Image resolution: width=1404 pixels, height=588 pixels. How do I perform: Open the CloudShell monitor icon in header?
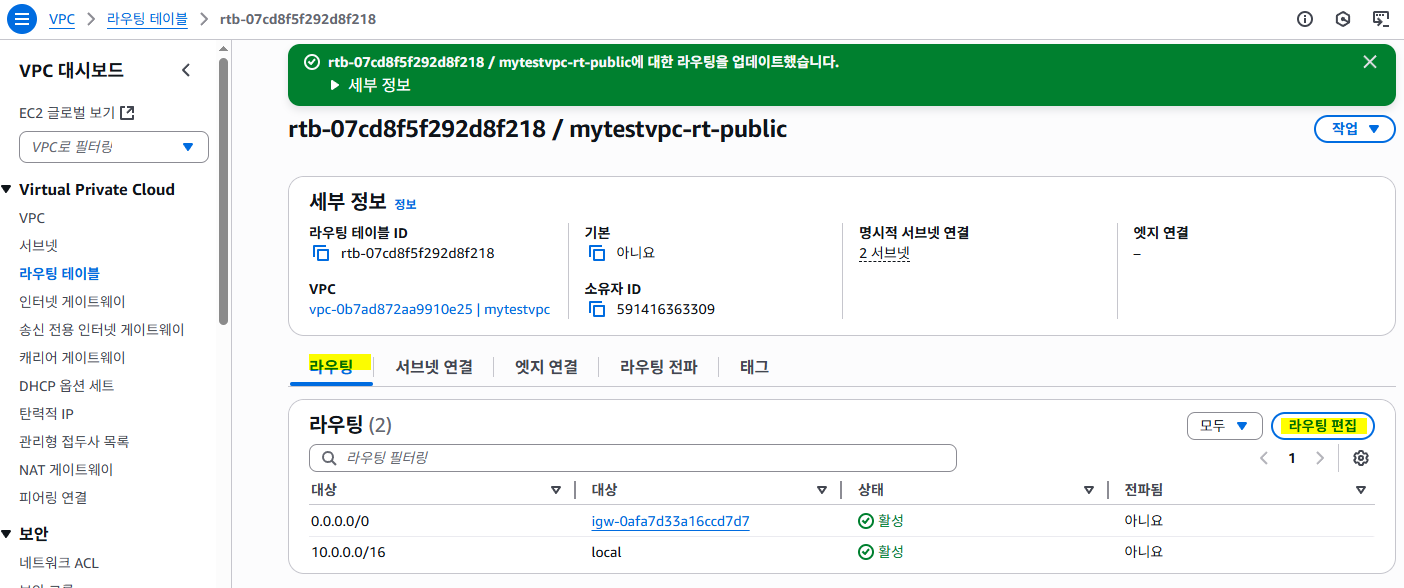pos(1381,19)
